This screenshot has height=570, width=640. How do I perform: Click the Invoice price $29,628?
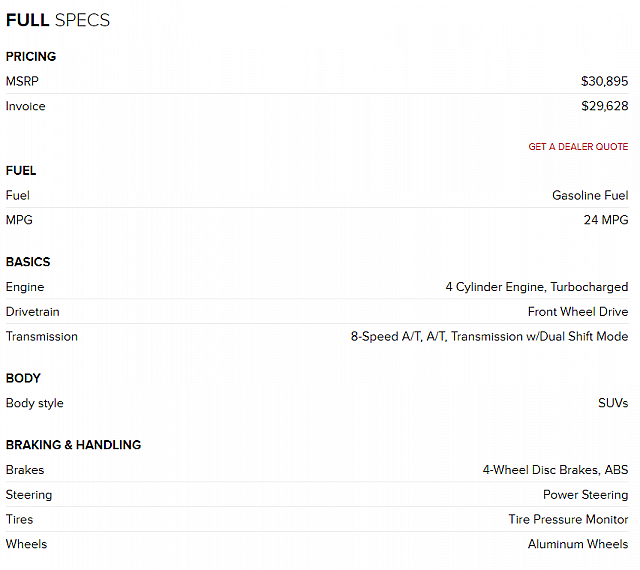(x=604, y=106)
